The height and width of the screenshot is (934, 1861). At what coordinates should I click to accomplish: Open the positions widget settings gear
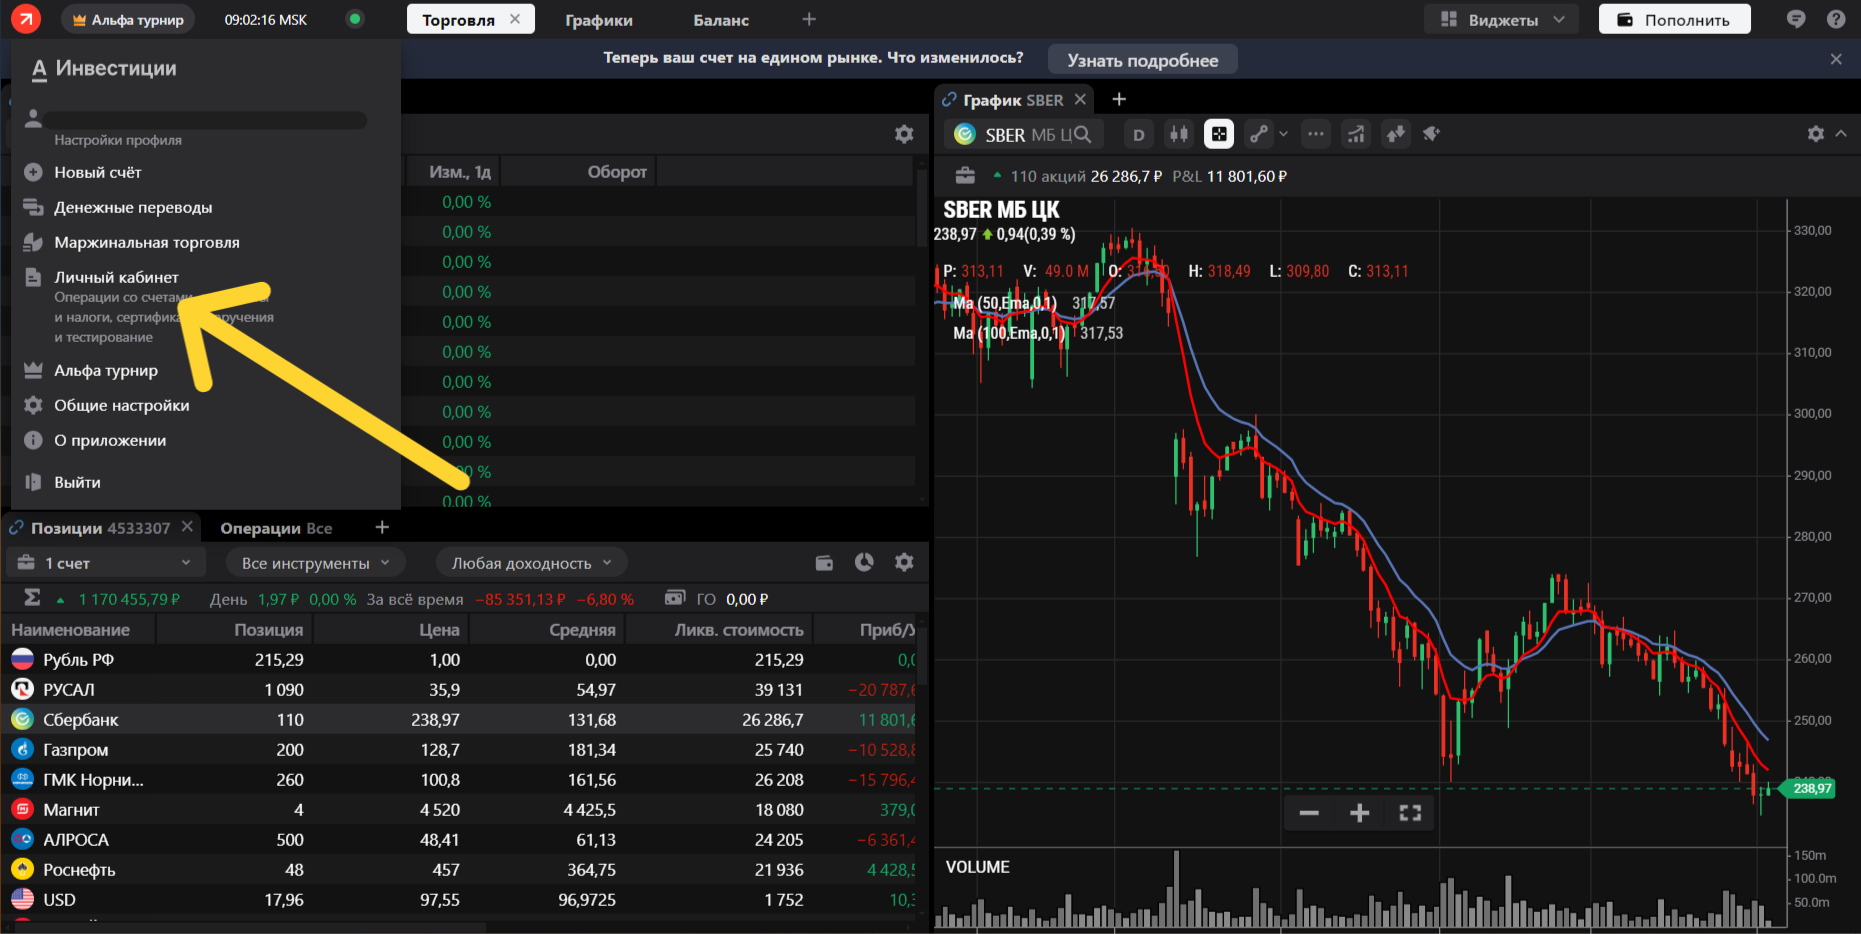pos(904,562)
